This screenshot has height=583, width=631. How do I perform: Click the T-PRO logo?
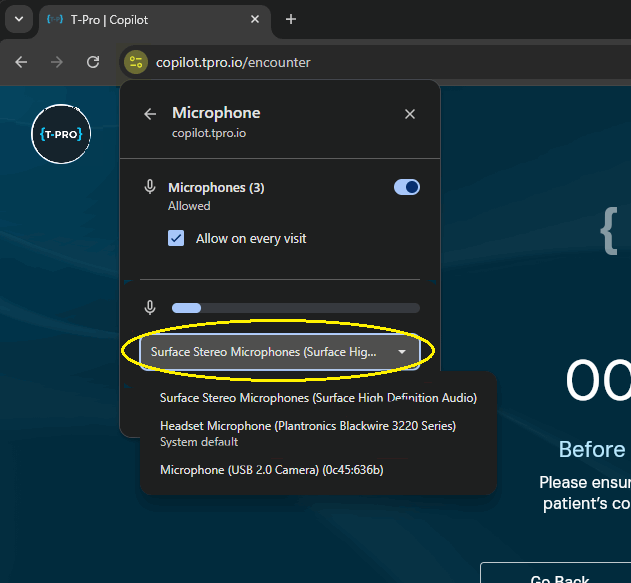point(61,133)
